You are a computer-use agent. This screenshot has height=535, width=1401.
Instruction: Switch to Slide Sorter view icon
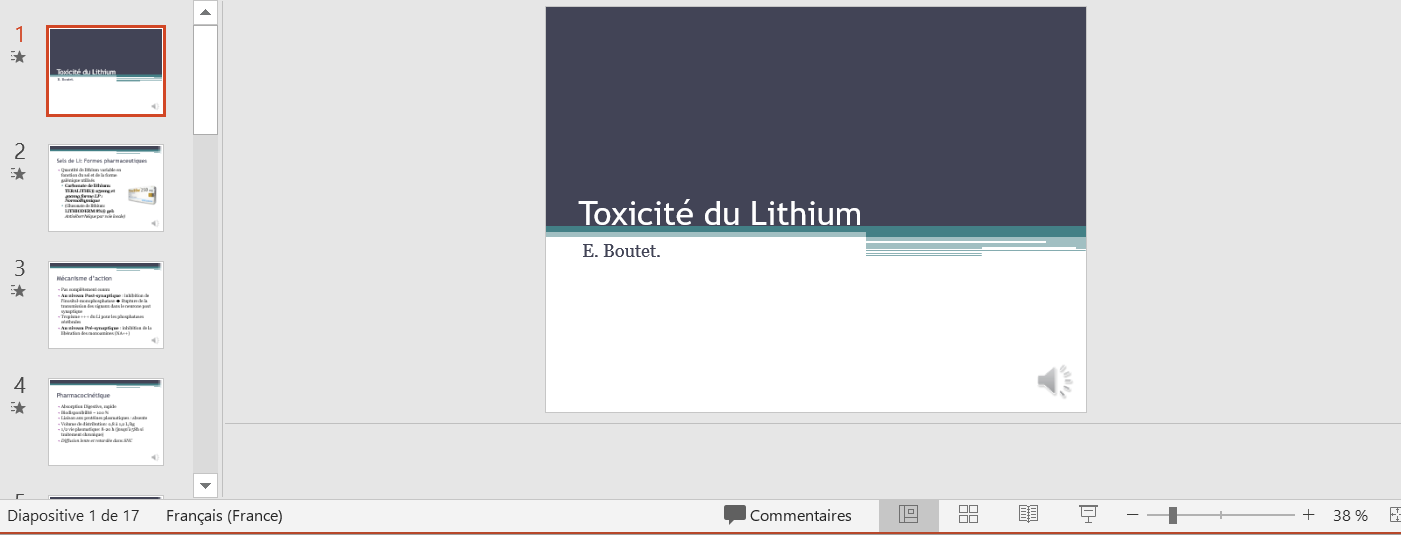click(968, 515)
